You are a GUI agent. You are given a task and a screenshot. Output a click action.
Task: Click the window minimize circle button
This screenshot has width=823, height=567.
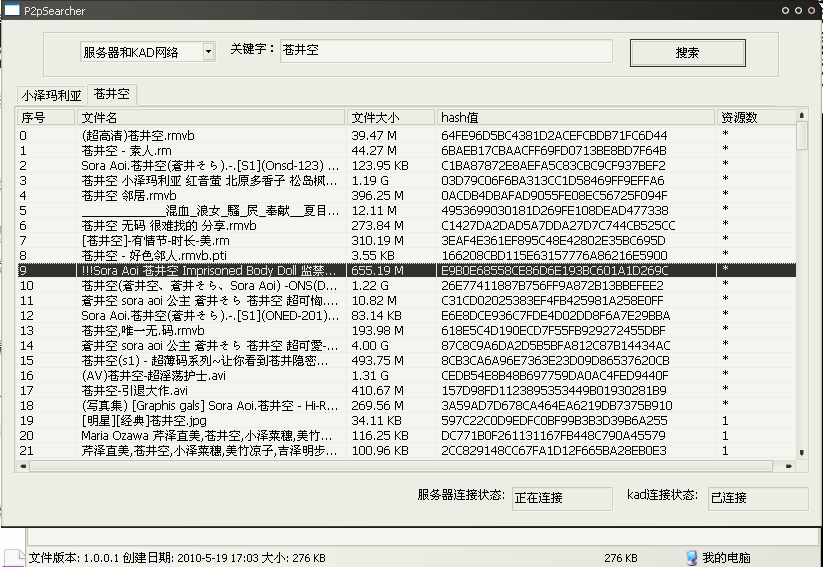pyautogui.click(x=785, y=10)
